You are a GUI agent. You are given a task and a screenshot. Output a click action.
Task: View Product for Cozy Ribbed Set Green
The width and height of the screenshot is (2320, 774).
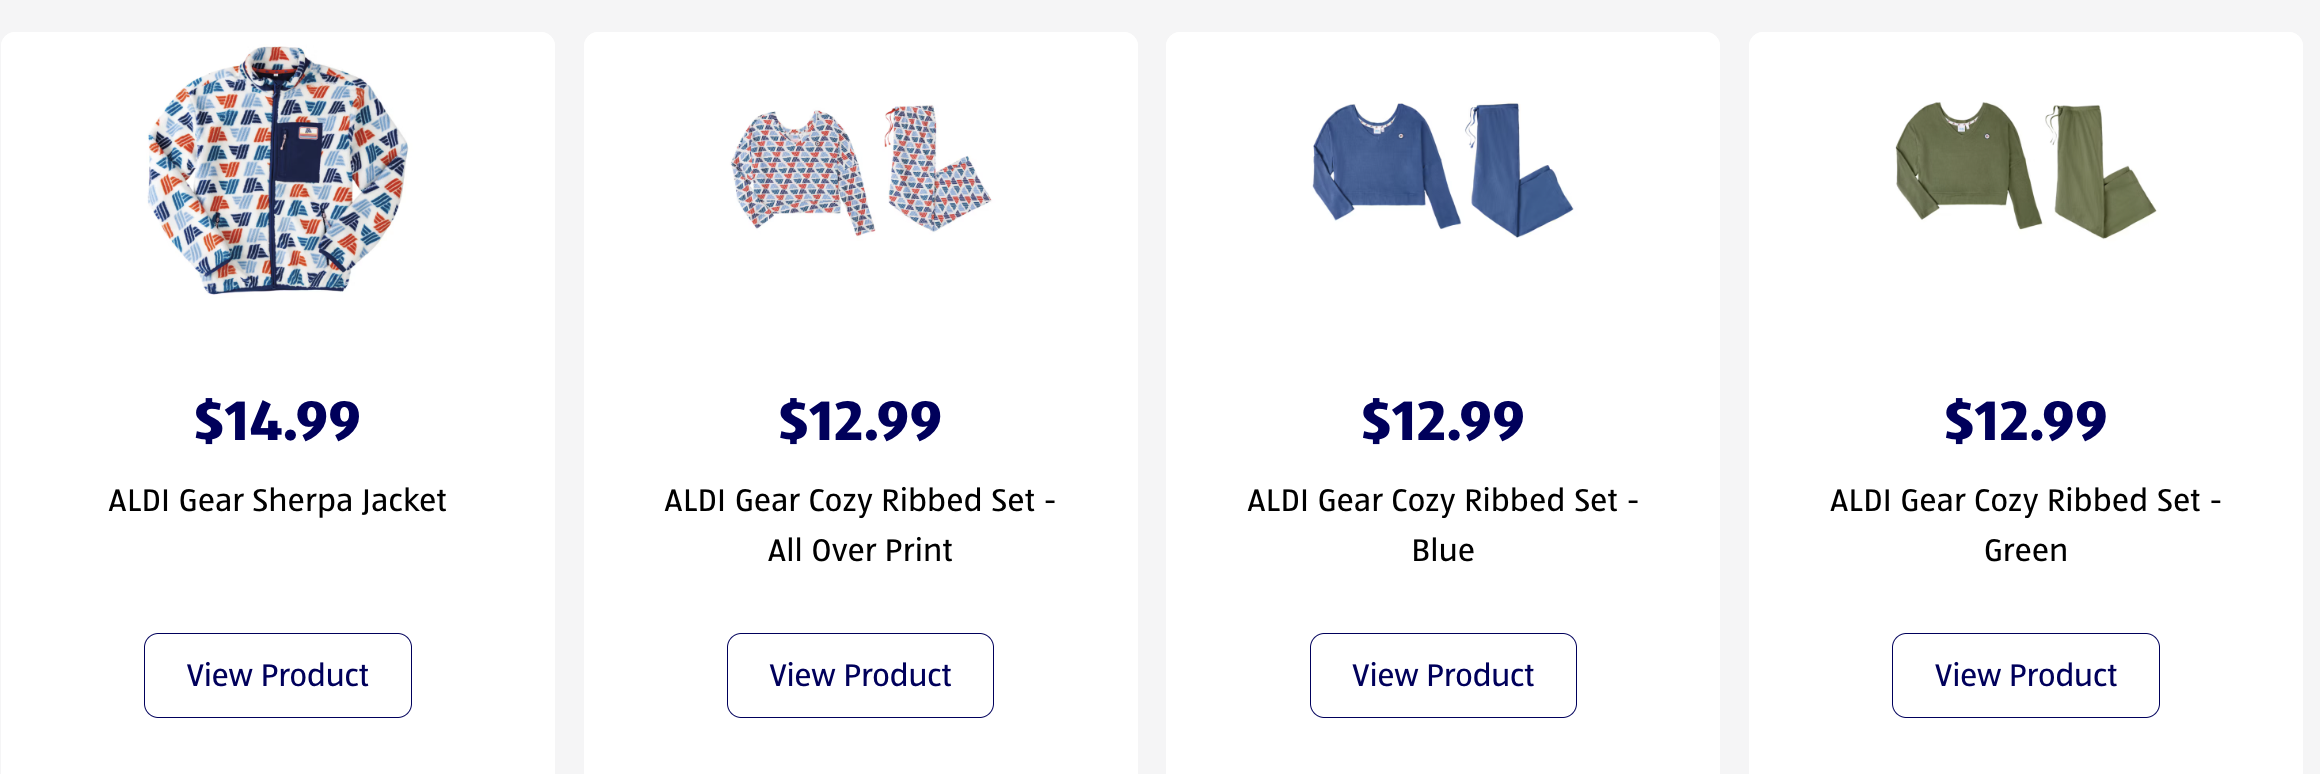tap(2025, 675)
